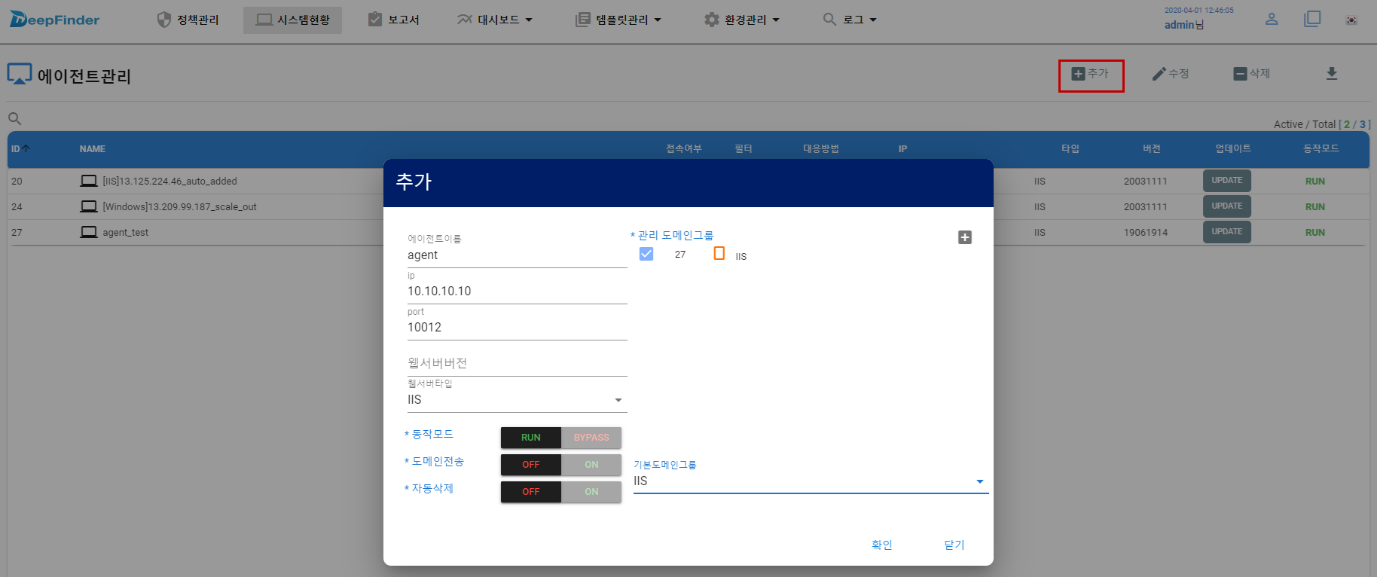The image size is (1377, 577).
Task: Click the download icon
Action: (1331, 74)
